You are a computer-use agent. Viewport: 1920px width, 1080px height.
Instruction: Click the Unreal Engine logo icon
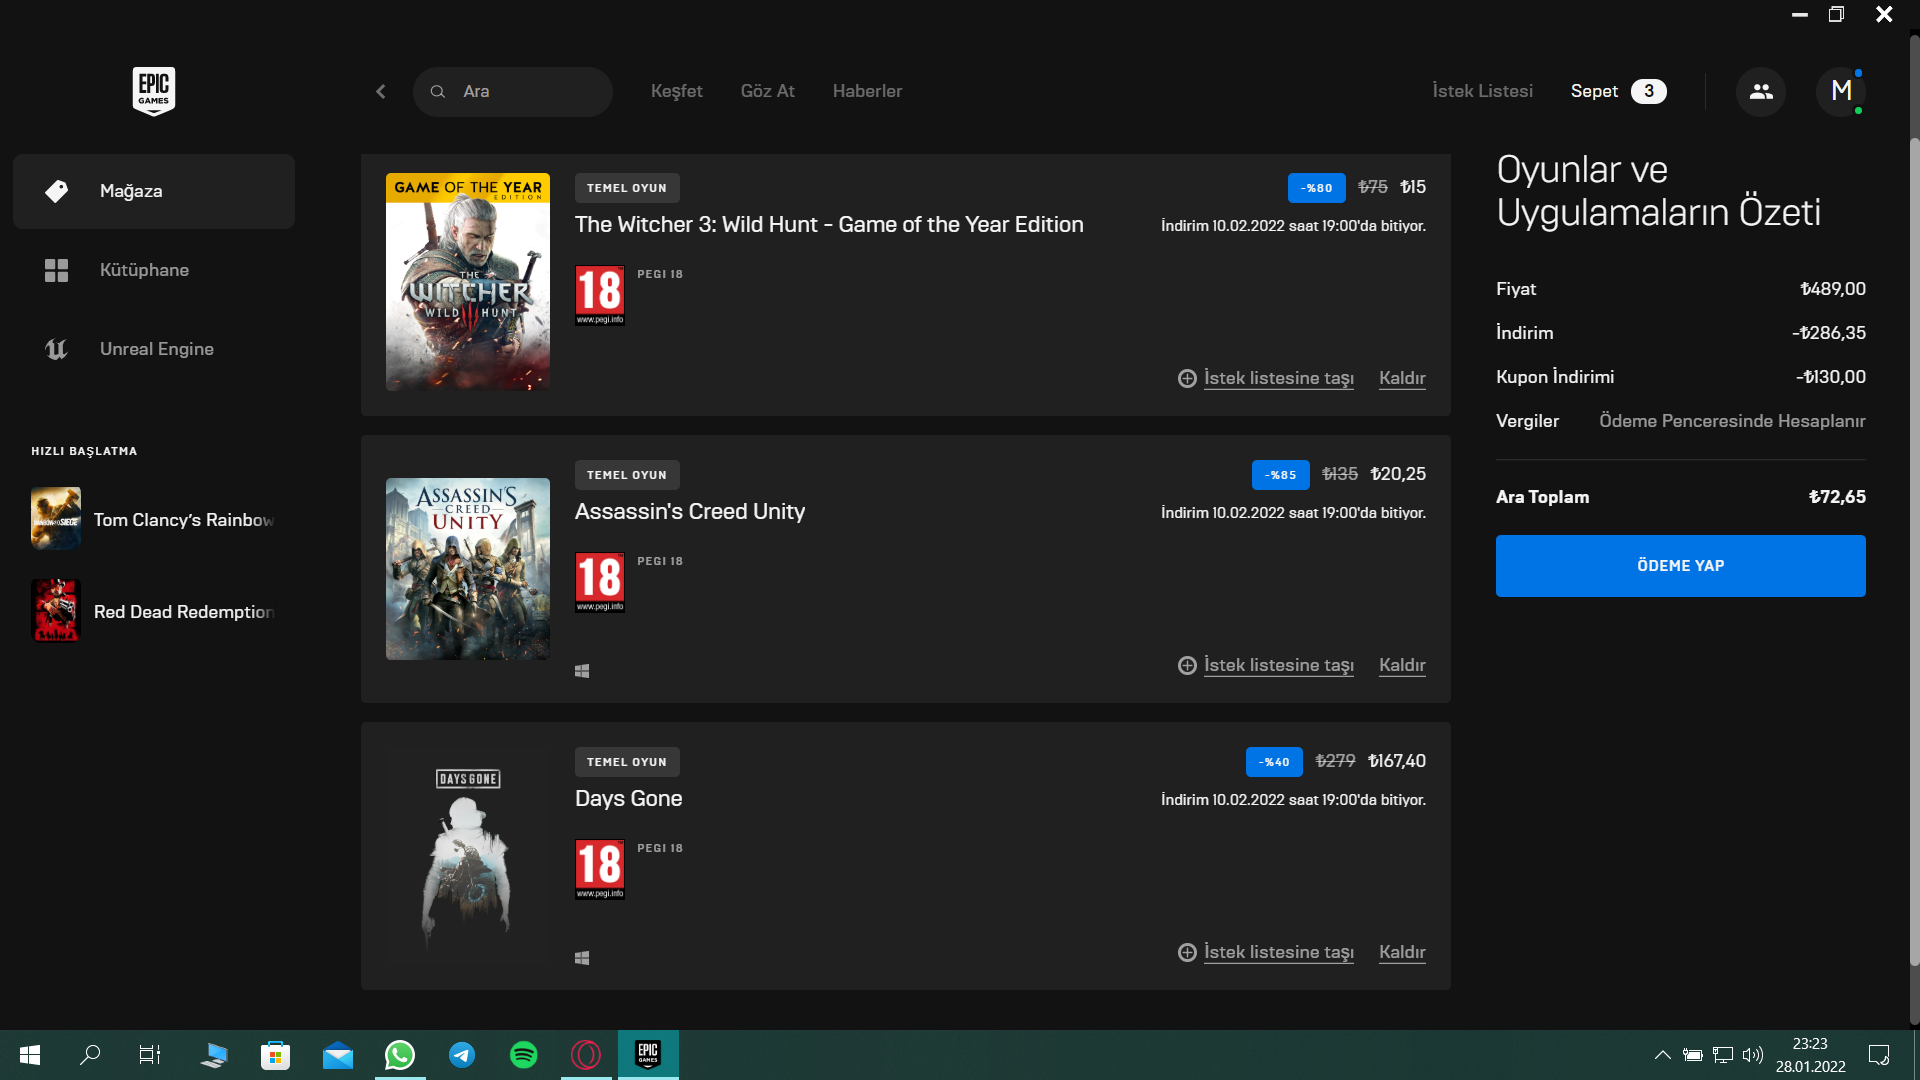[x=57, y=349]
